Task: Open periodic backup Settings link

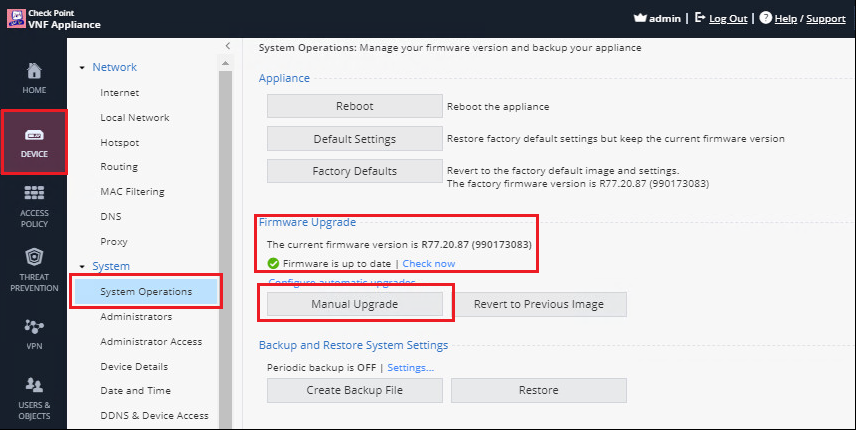Action: click(x=411, y=368)
